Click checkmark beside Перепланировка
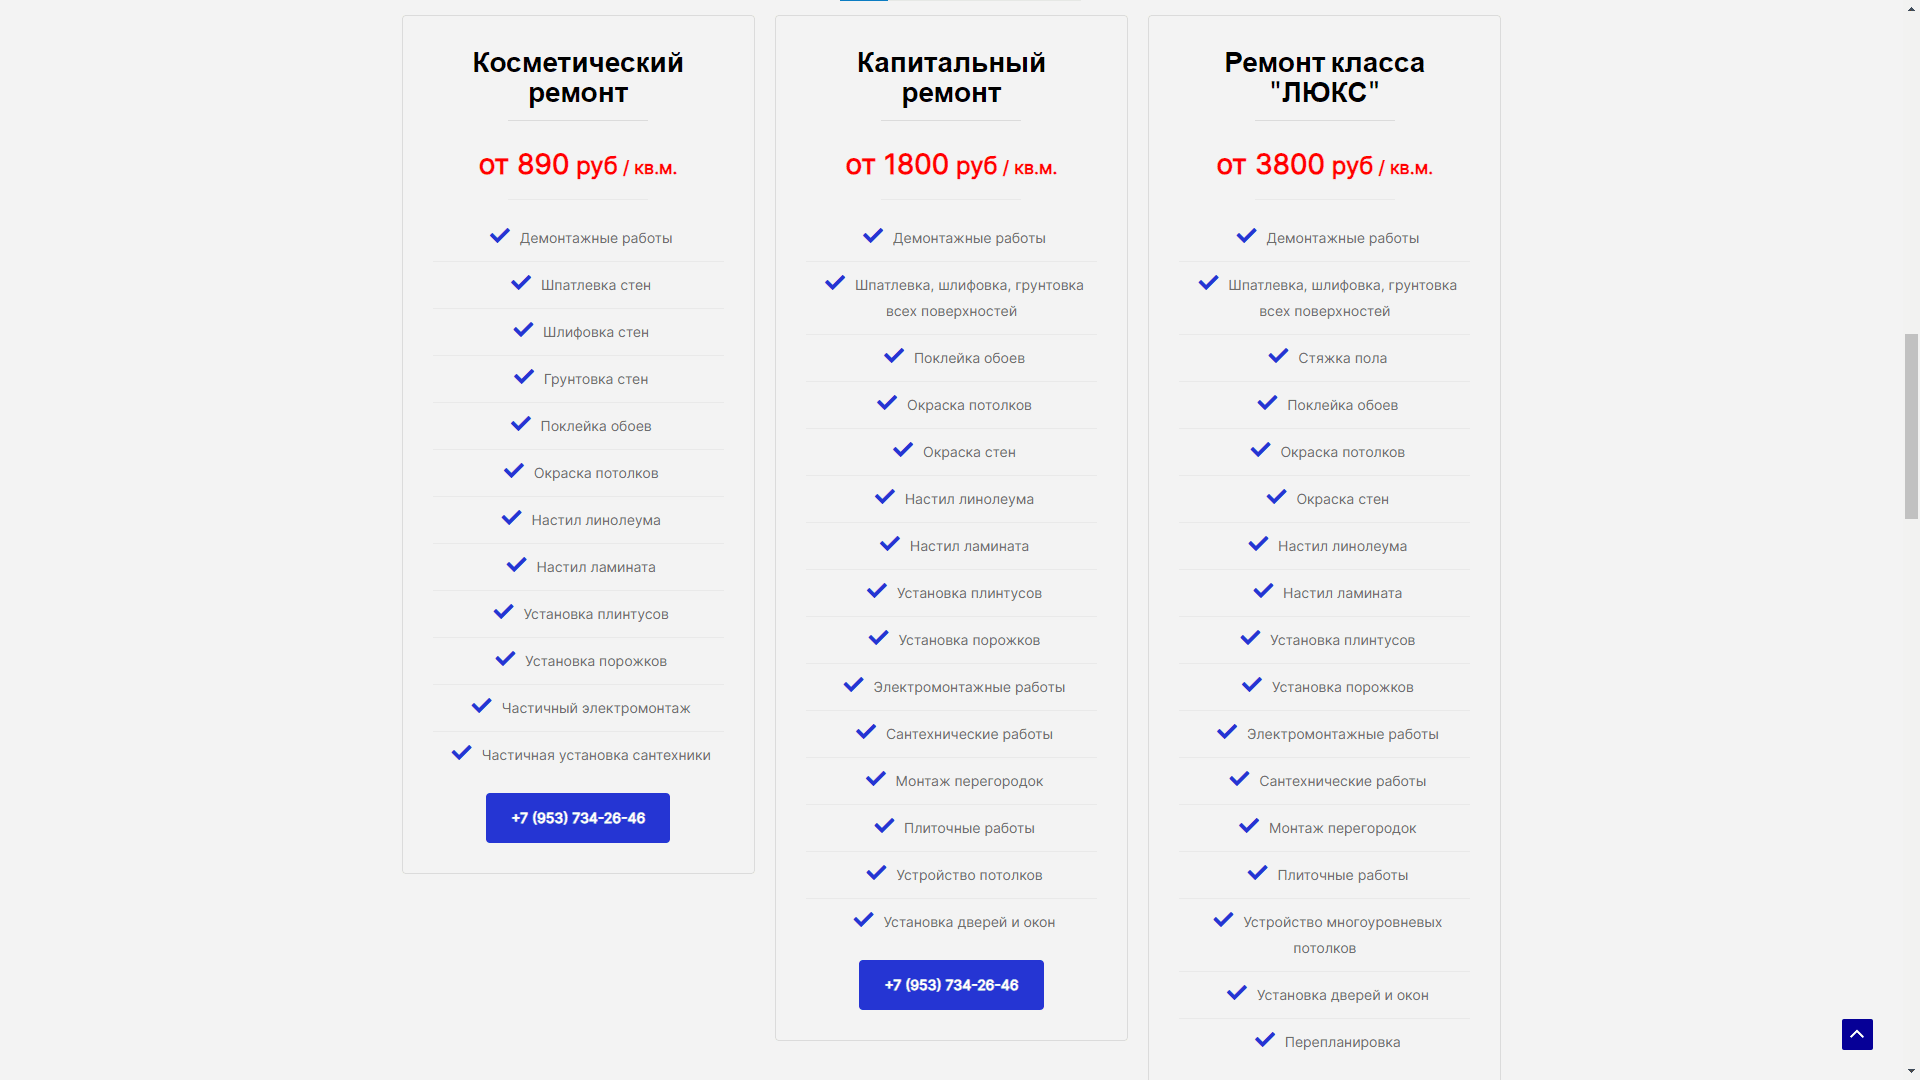Image resolution: width=1920 pixels, height=1080 pixels. (x=1265, y=1040)
